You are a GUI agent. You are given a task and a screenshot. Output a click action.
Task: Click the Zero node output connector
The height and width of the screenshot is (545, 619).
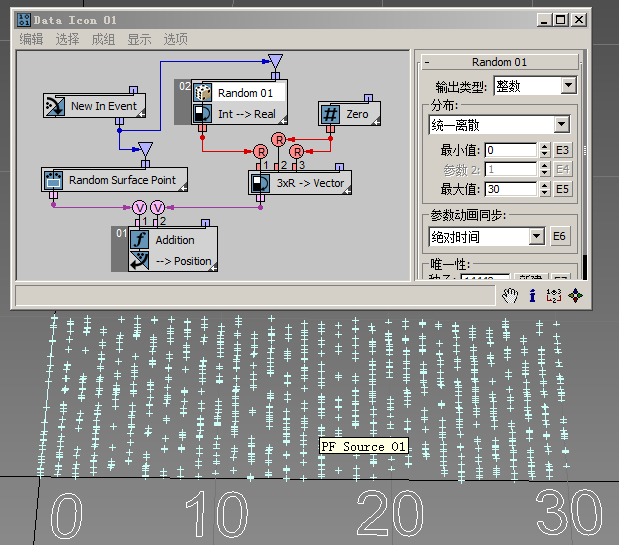click(x=330, y=129)
